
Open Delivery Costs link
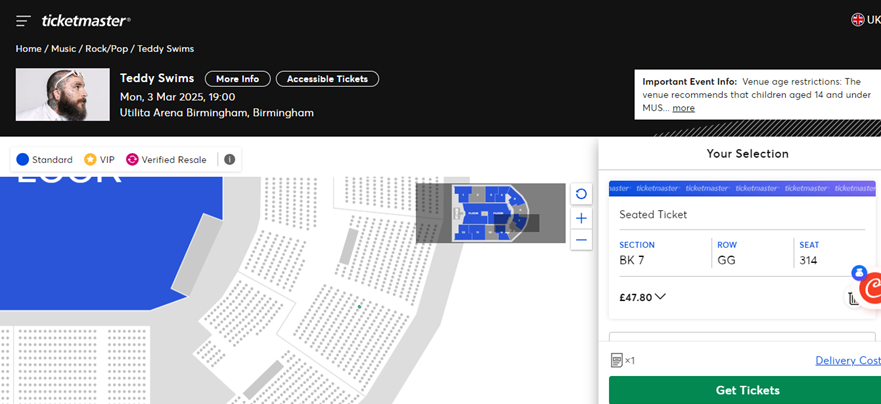[x=848, y=360]
